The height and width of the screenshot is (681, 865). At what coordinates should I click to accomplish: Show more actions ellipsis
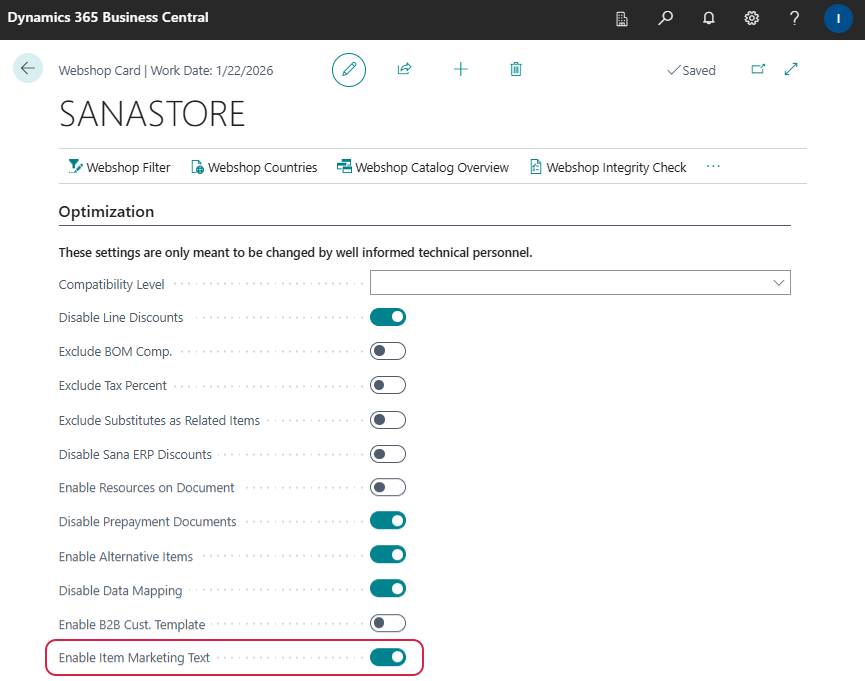[713, 166]
